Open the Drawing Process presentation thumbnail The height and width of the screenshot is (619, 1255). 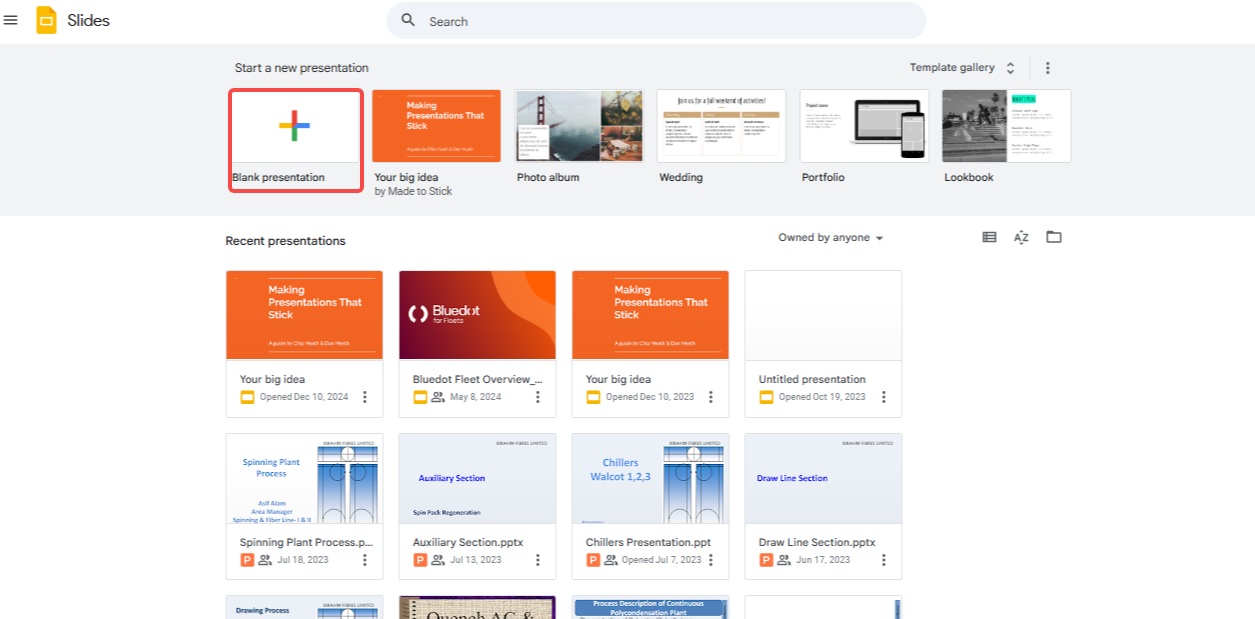click(304, 607)
